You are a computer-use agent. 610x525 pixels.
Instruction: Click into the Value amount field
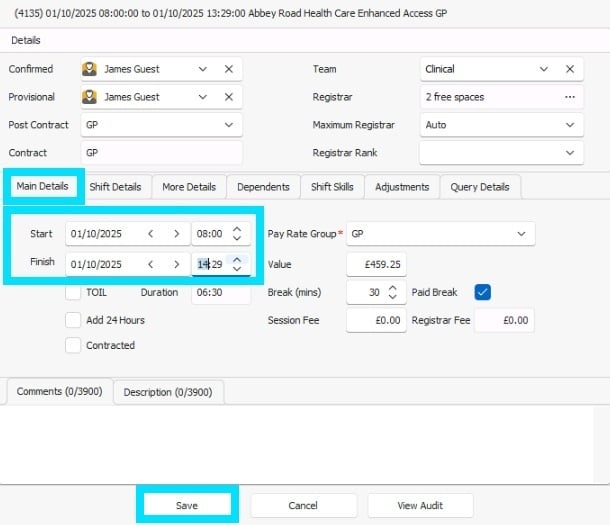376,264
